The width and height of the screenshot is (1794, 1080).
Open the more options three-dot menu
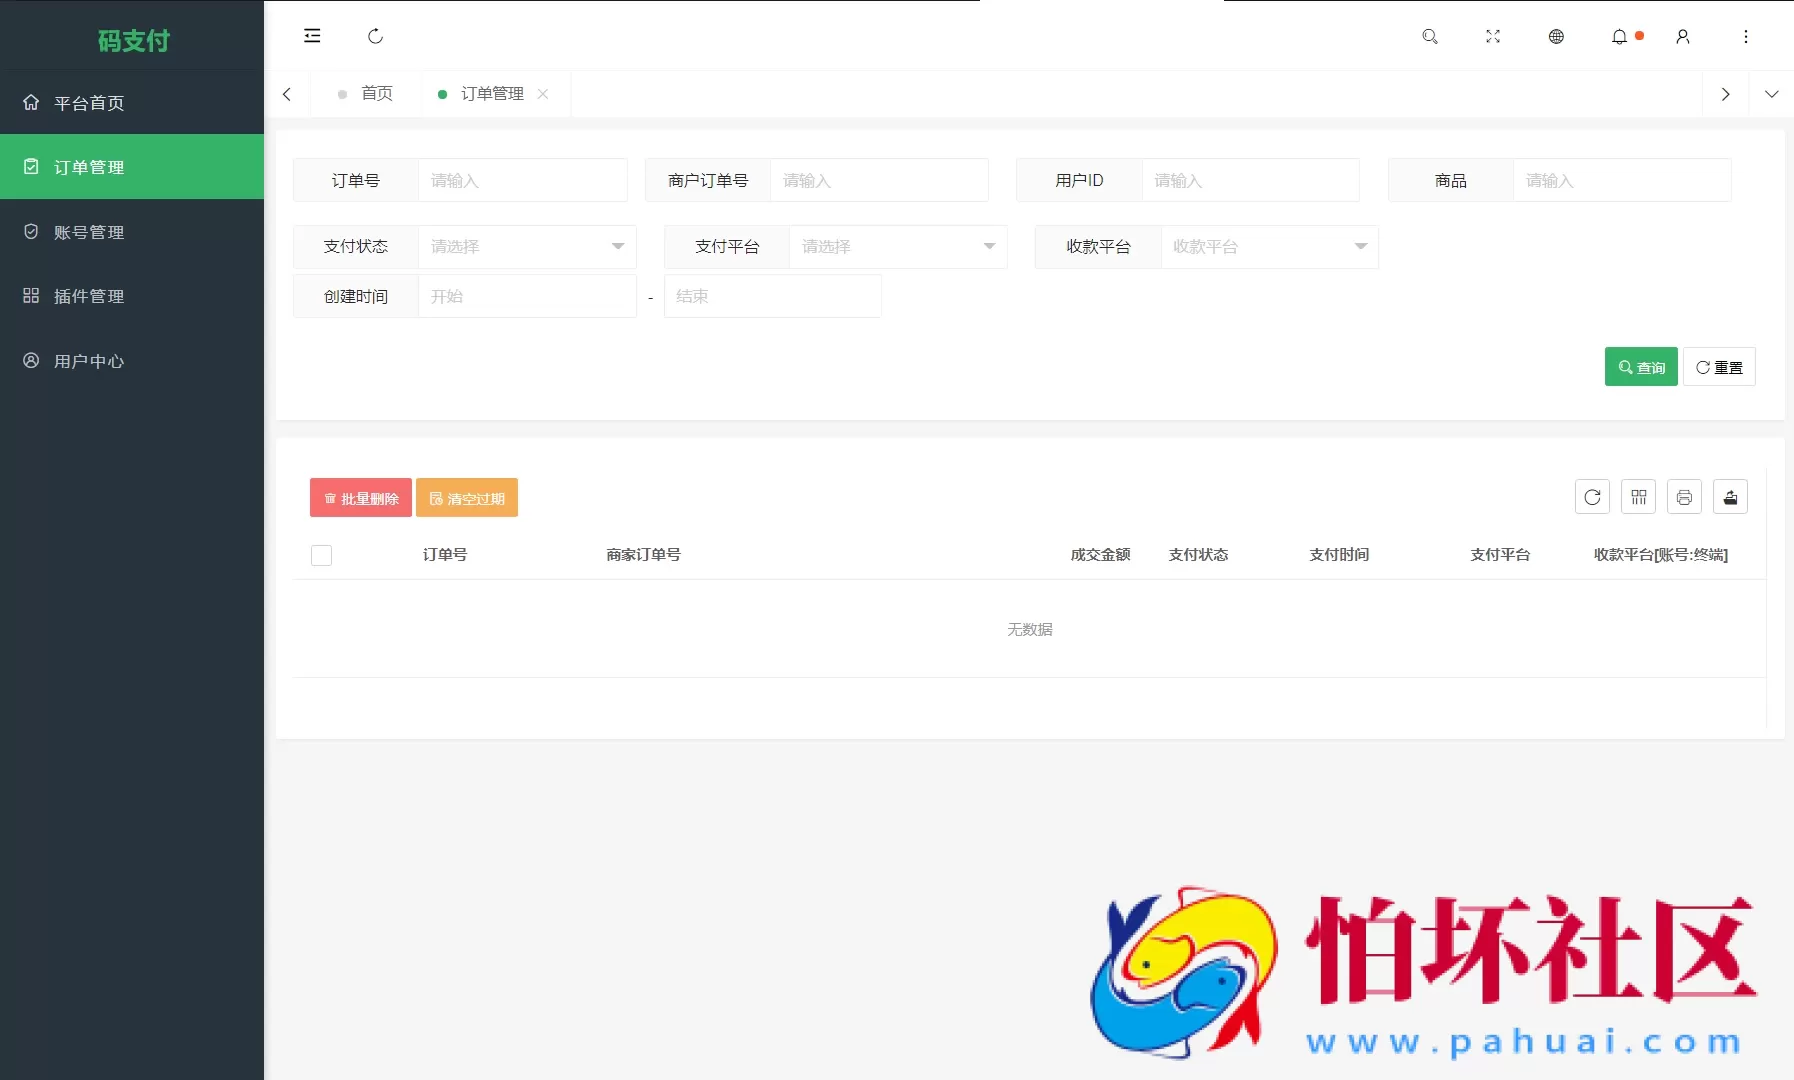tap(1746, 36)
